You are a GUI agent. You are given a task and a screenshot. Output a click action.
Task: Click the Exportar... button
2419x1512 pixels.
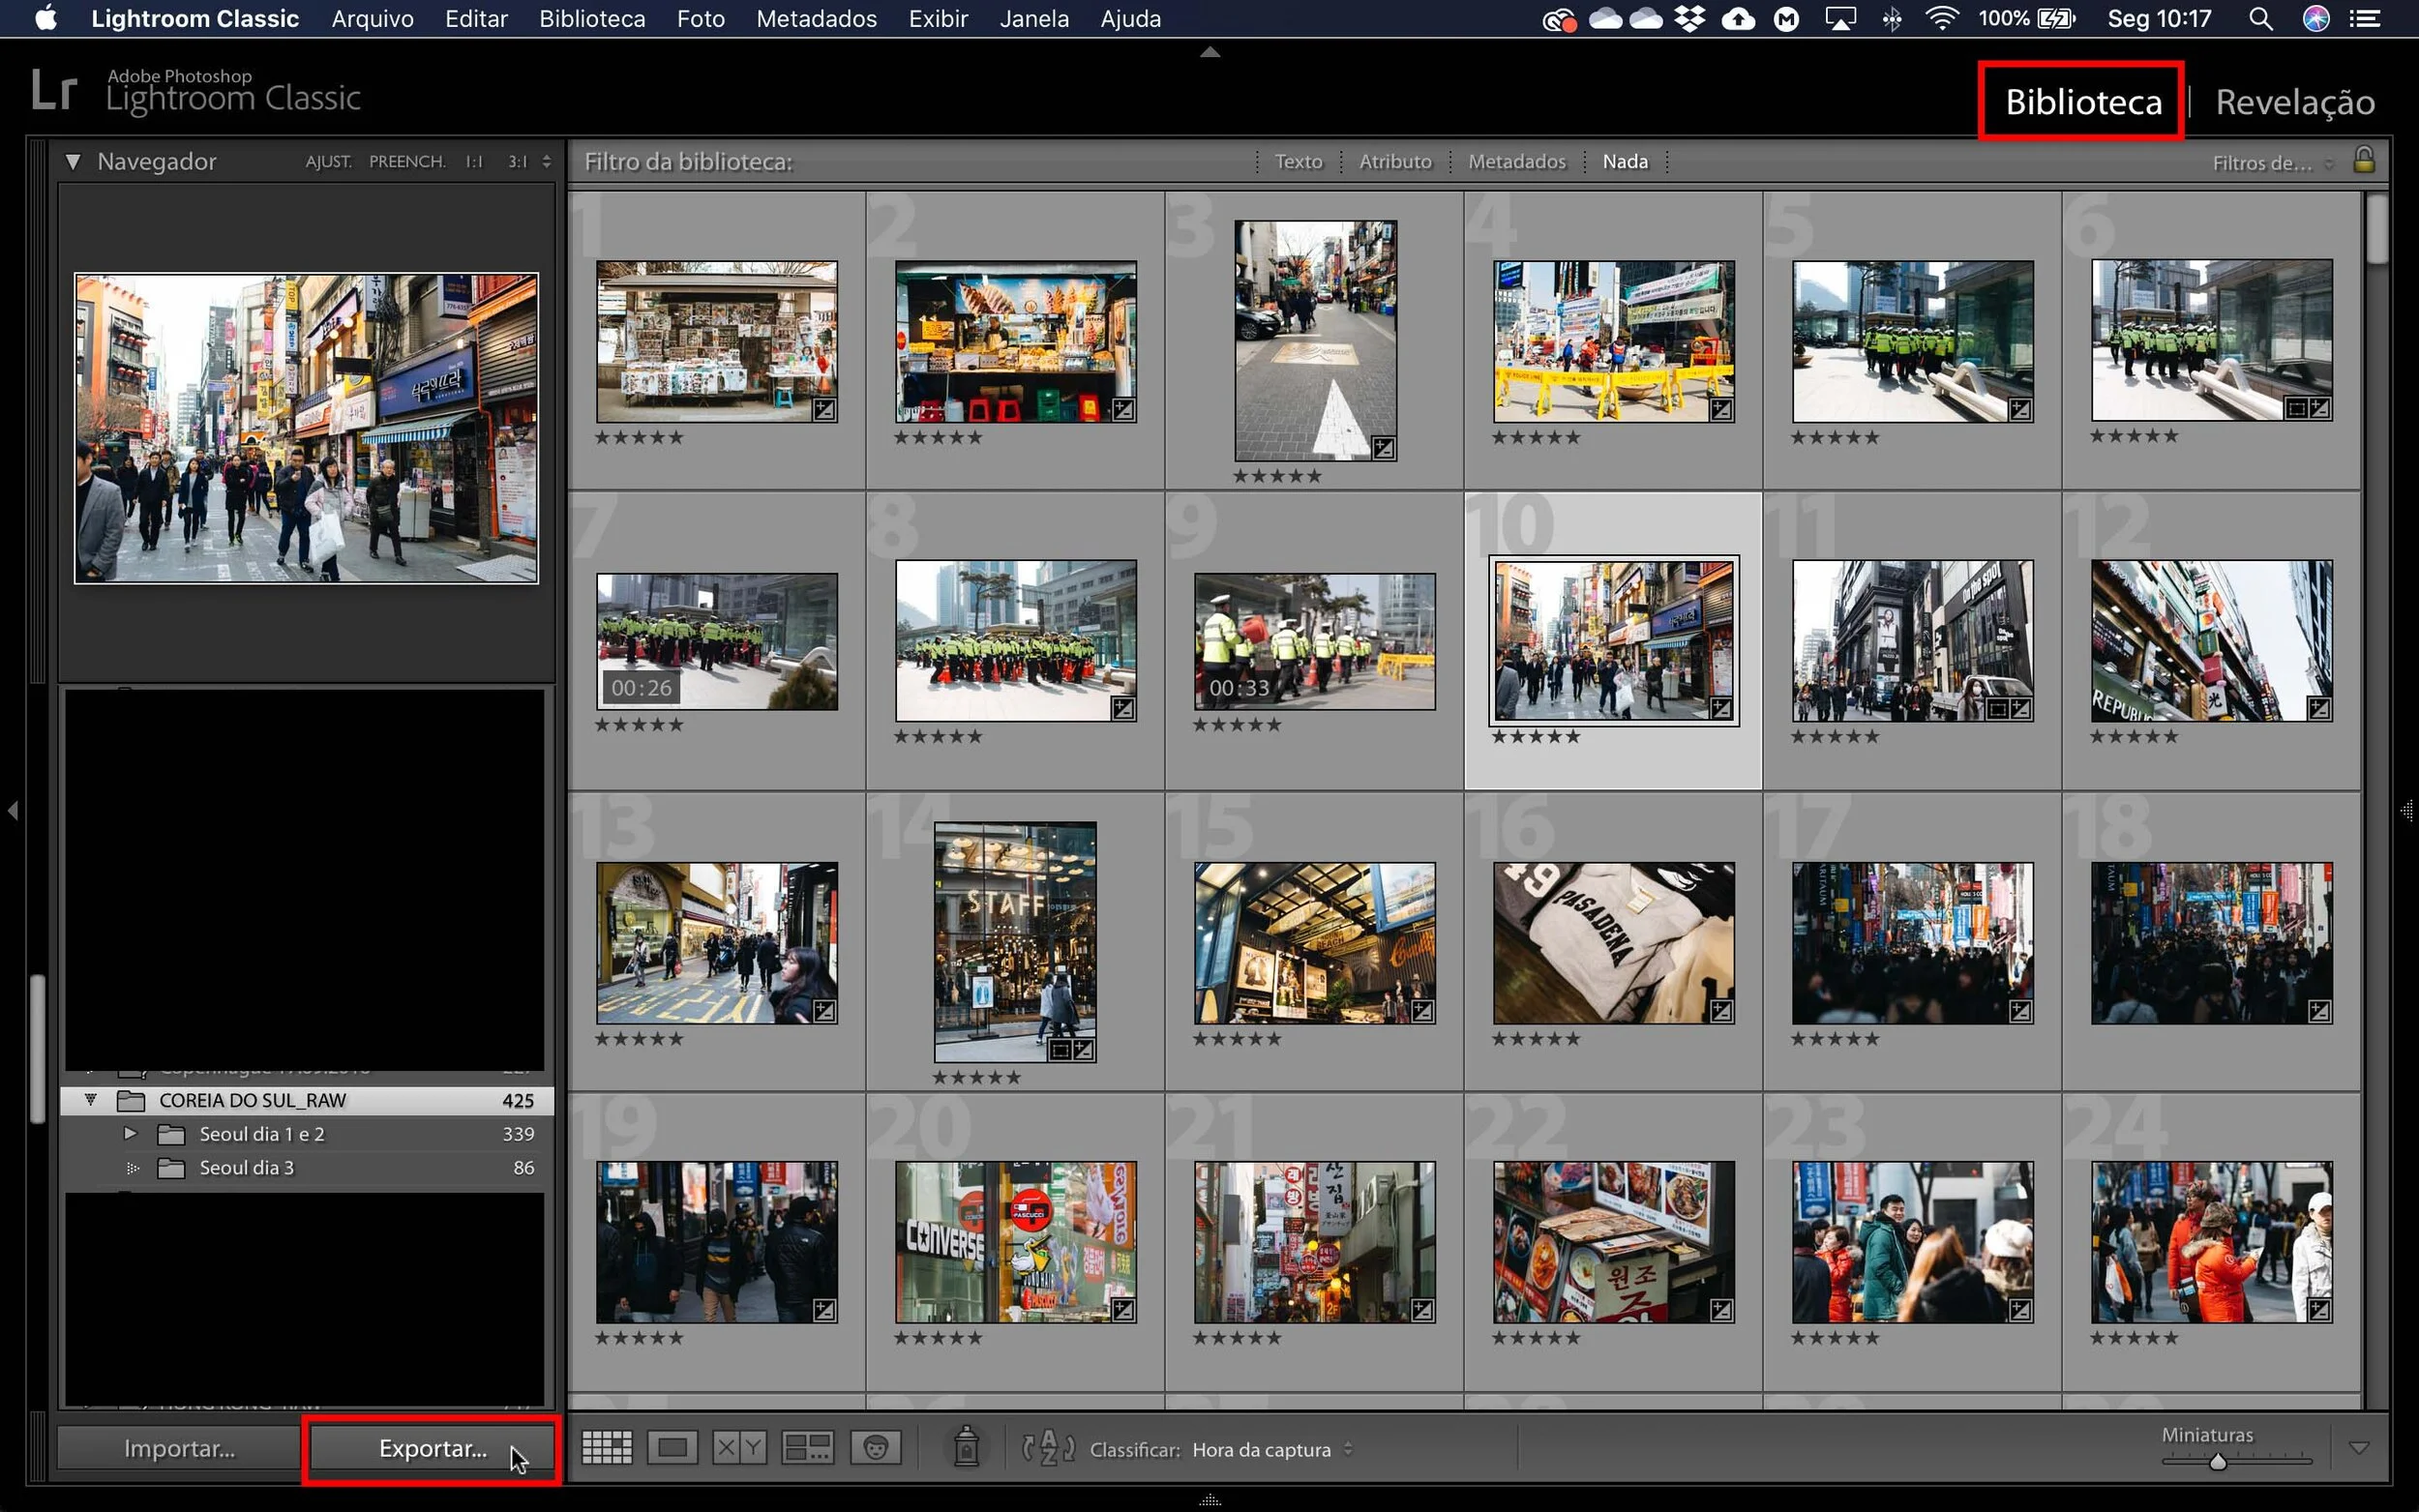click(432, 1448)
